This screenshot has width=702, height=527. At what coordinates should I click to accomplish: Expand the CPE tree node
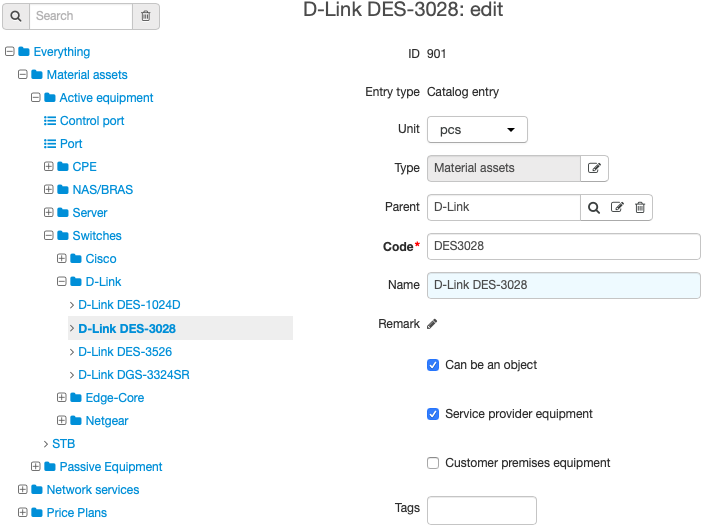[48, 167]
